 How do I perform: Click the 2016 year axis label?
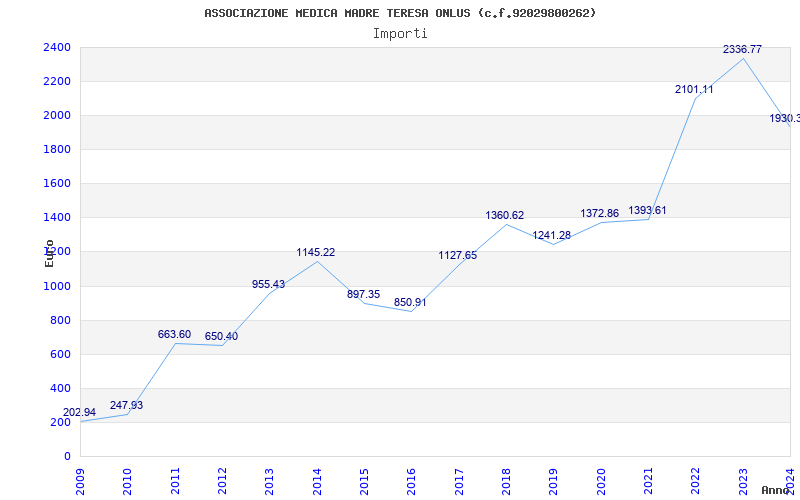click(412, 481)
